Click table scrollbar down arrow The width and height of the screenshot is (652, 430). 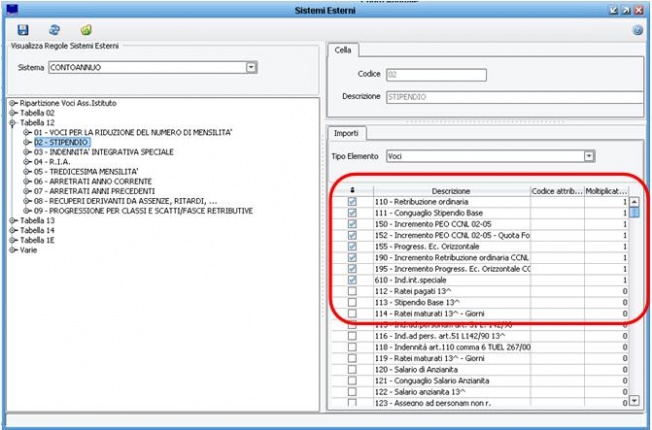[634, 401]
